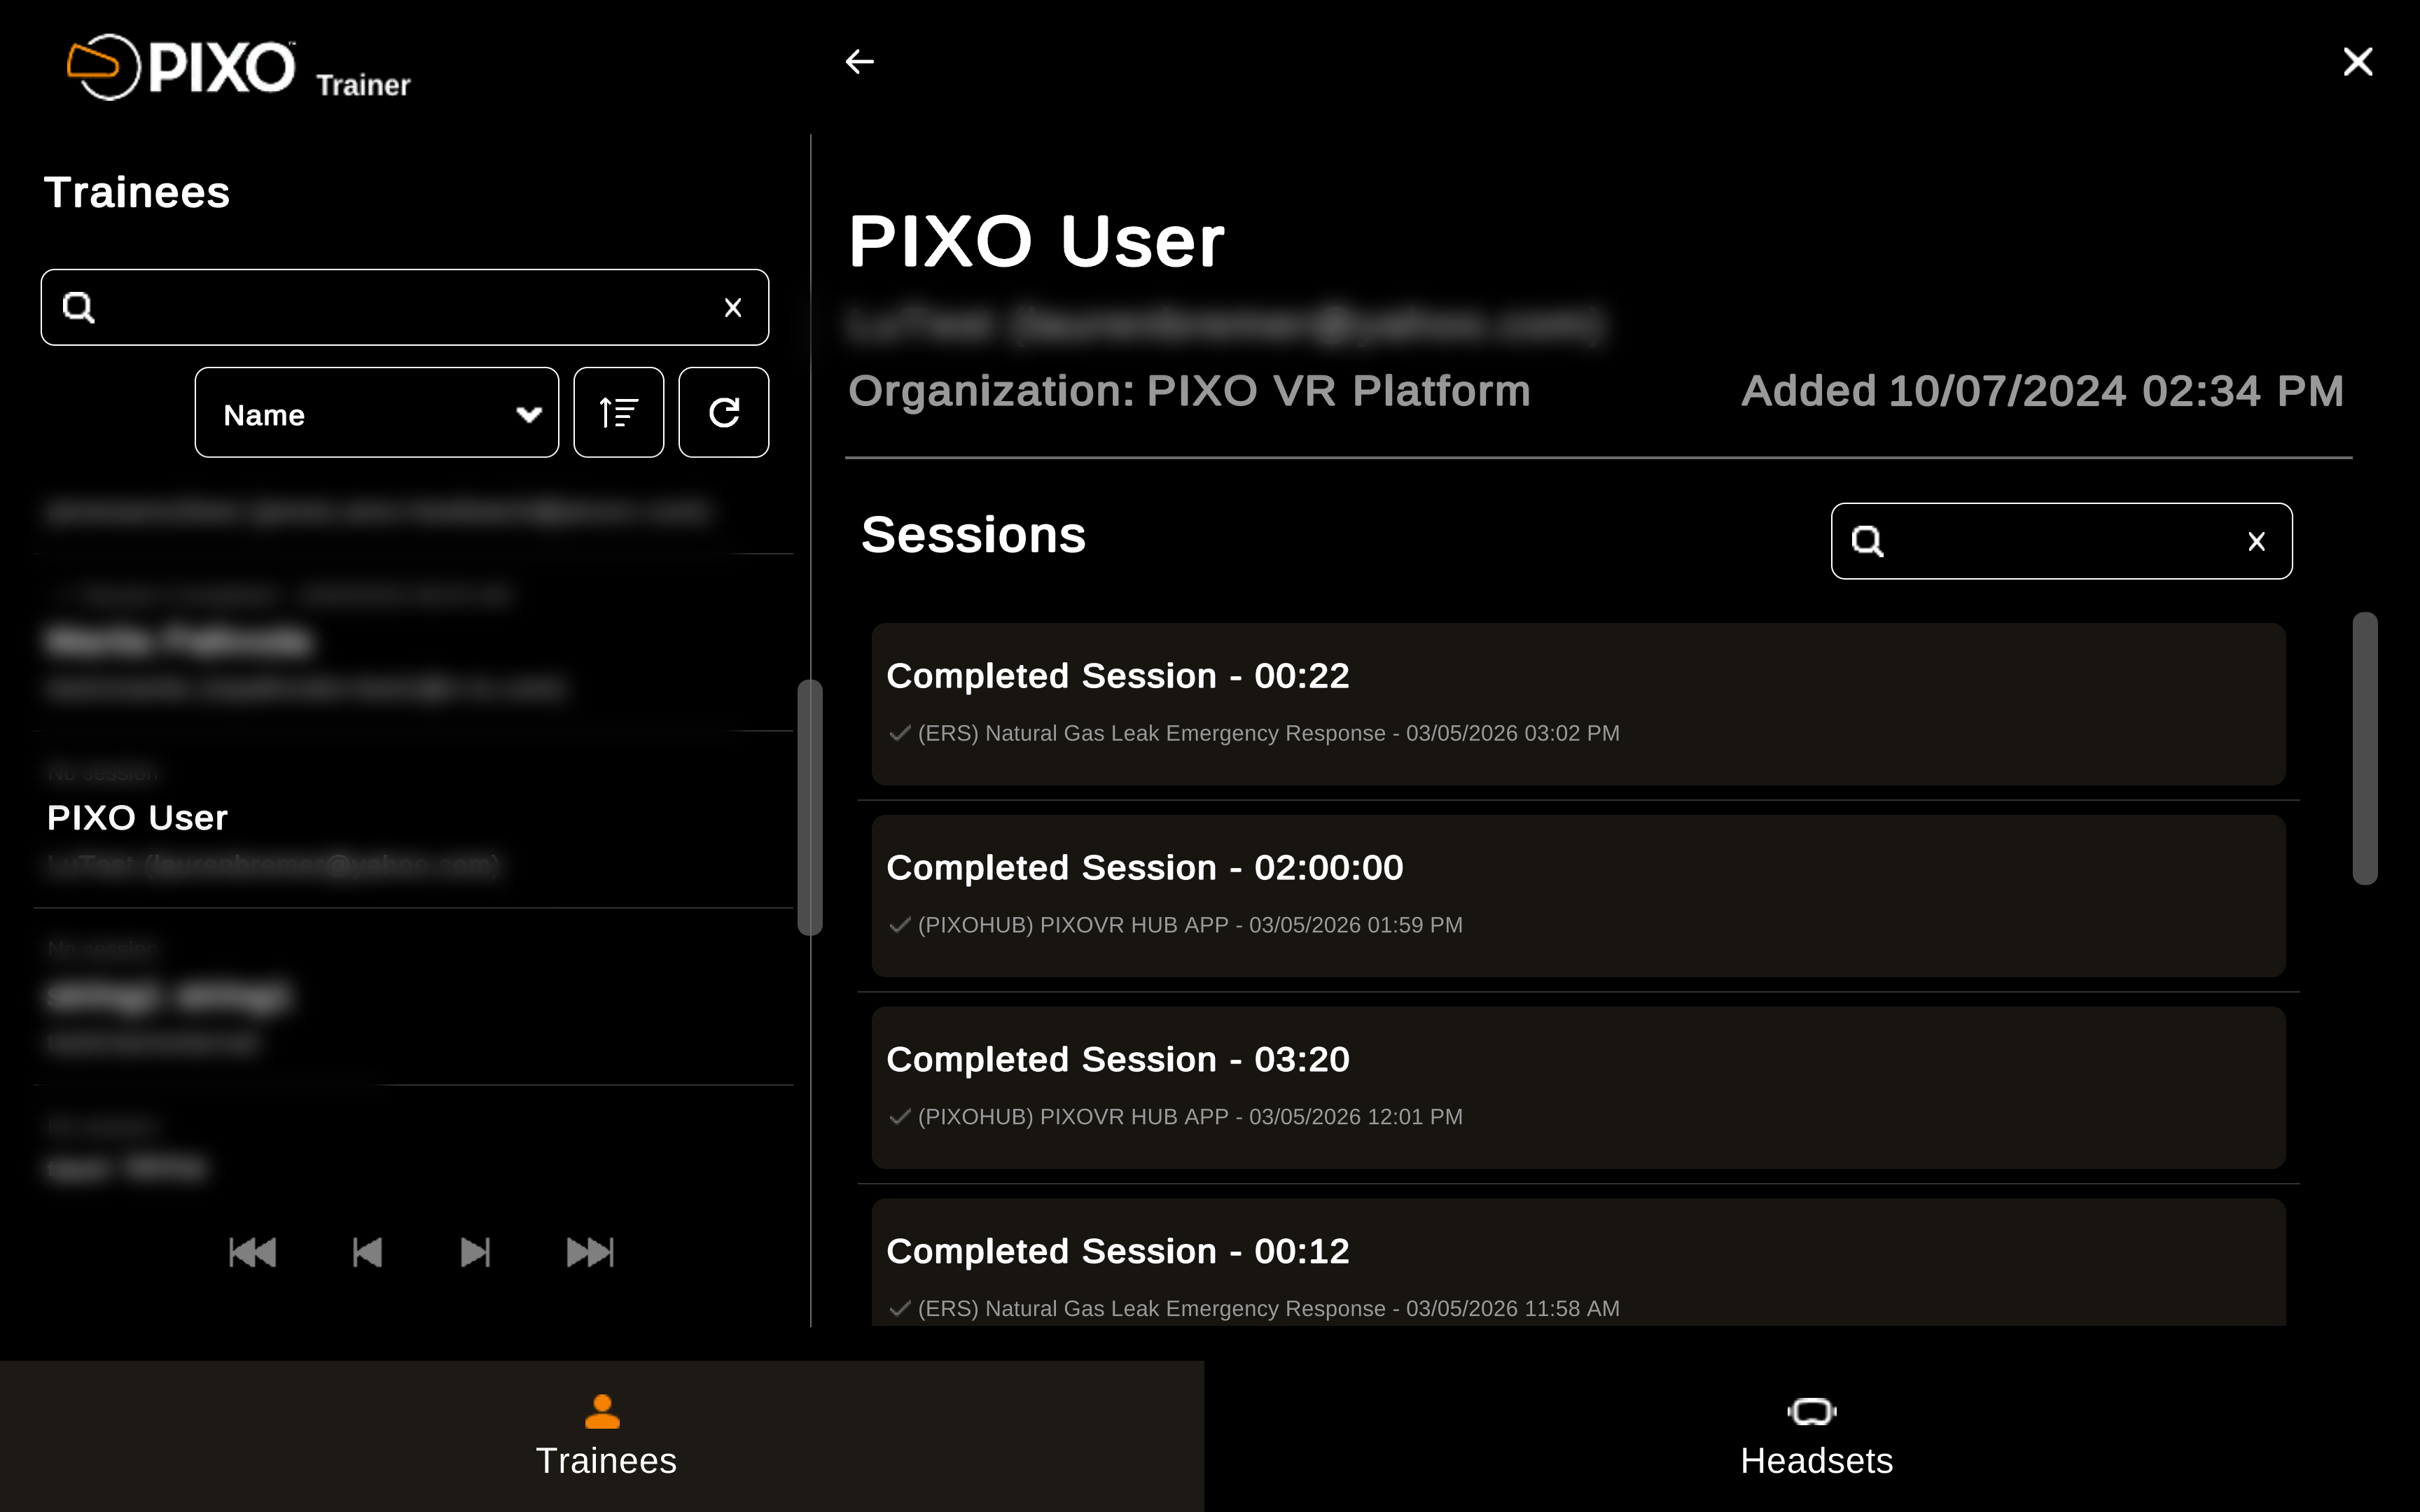Viewport: 2420px width, 1512px height.
Task: Jump to first page of trainees
Action: tap(252, 1252)
